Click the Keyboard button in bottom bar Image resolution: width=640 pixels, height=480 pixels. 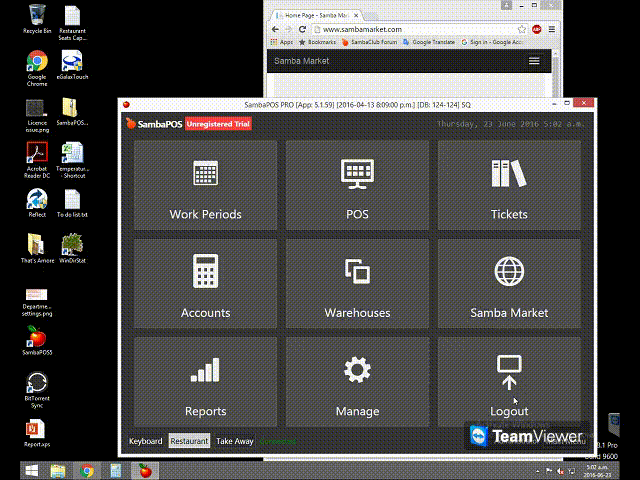tap(145, 441)
